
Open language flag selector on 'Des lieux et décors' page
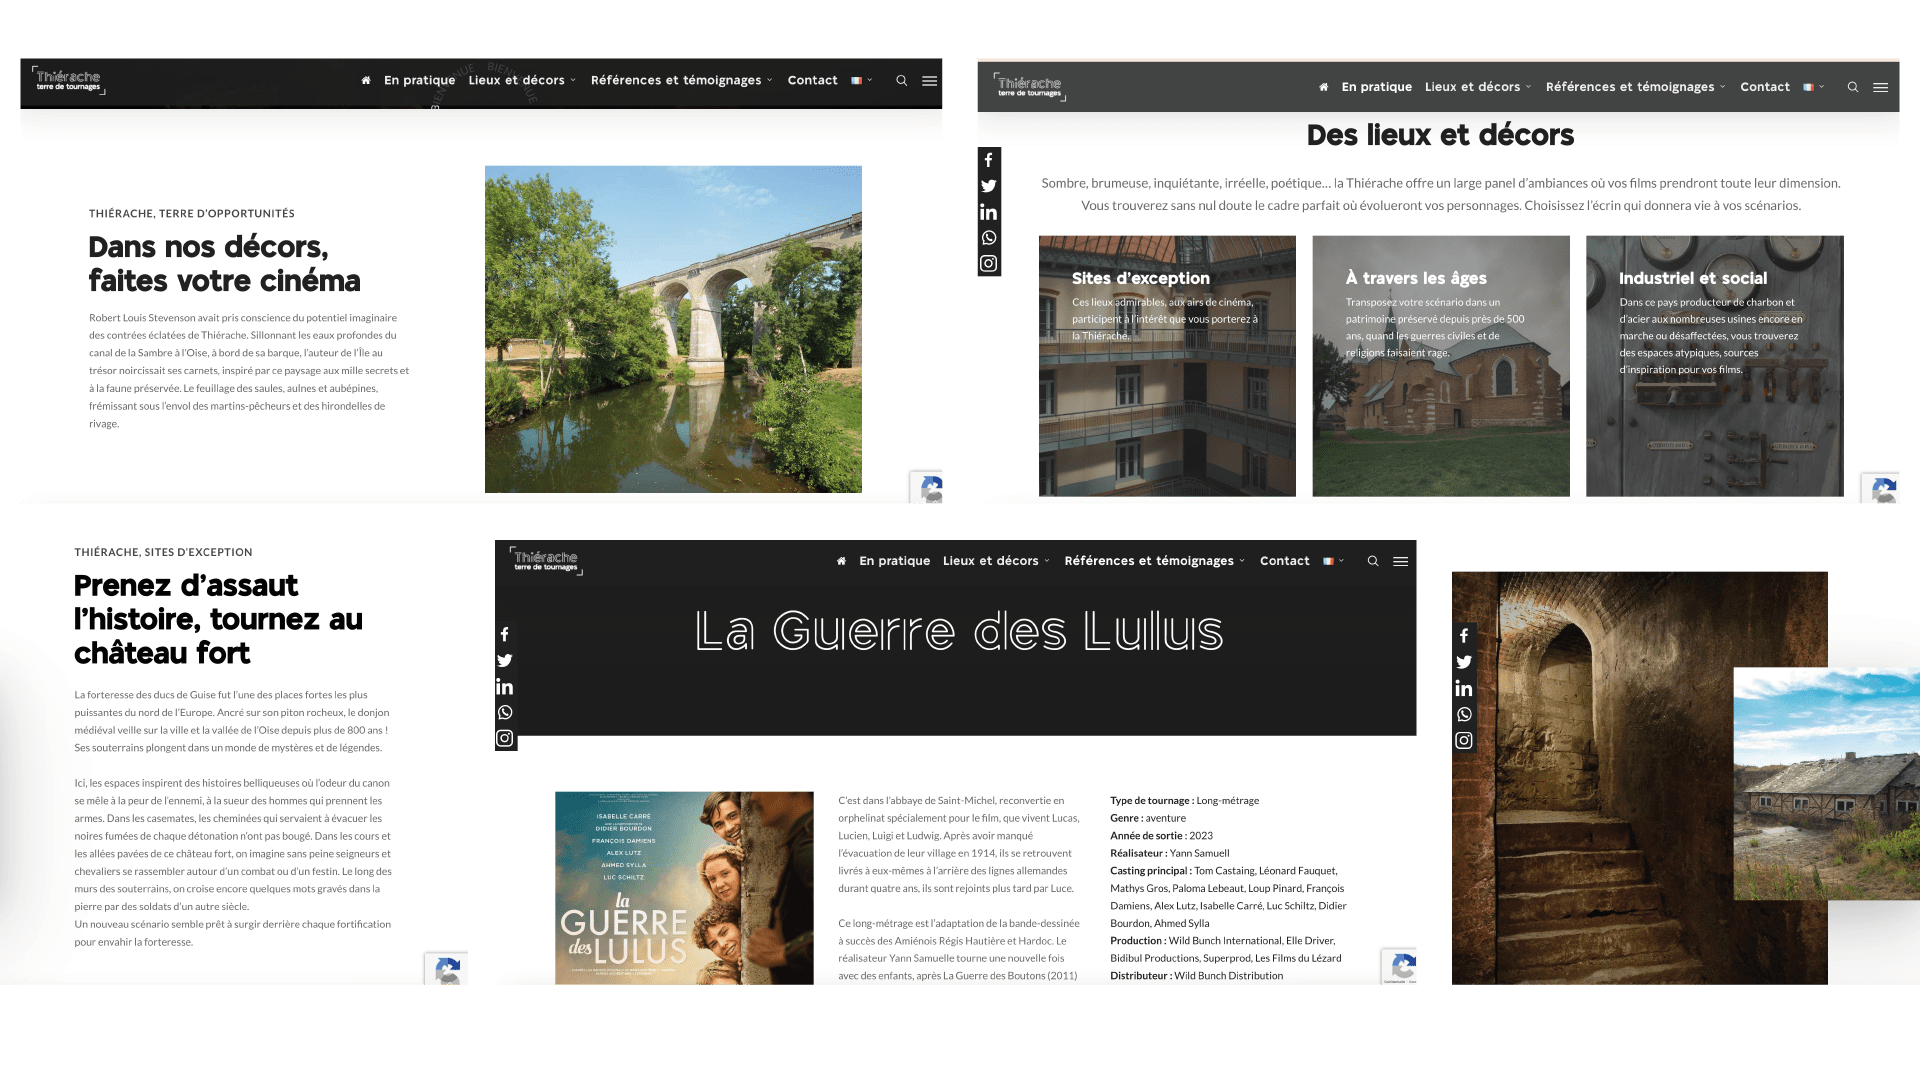click(x=1814, y=87)
